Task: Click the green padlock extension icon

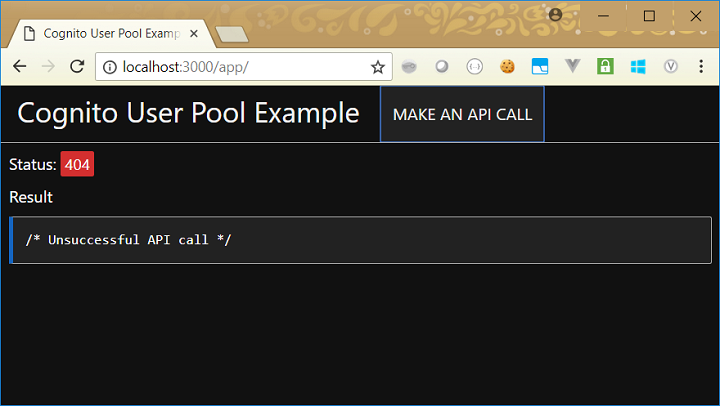Action: (x=604, y=67)
